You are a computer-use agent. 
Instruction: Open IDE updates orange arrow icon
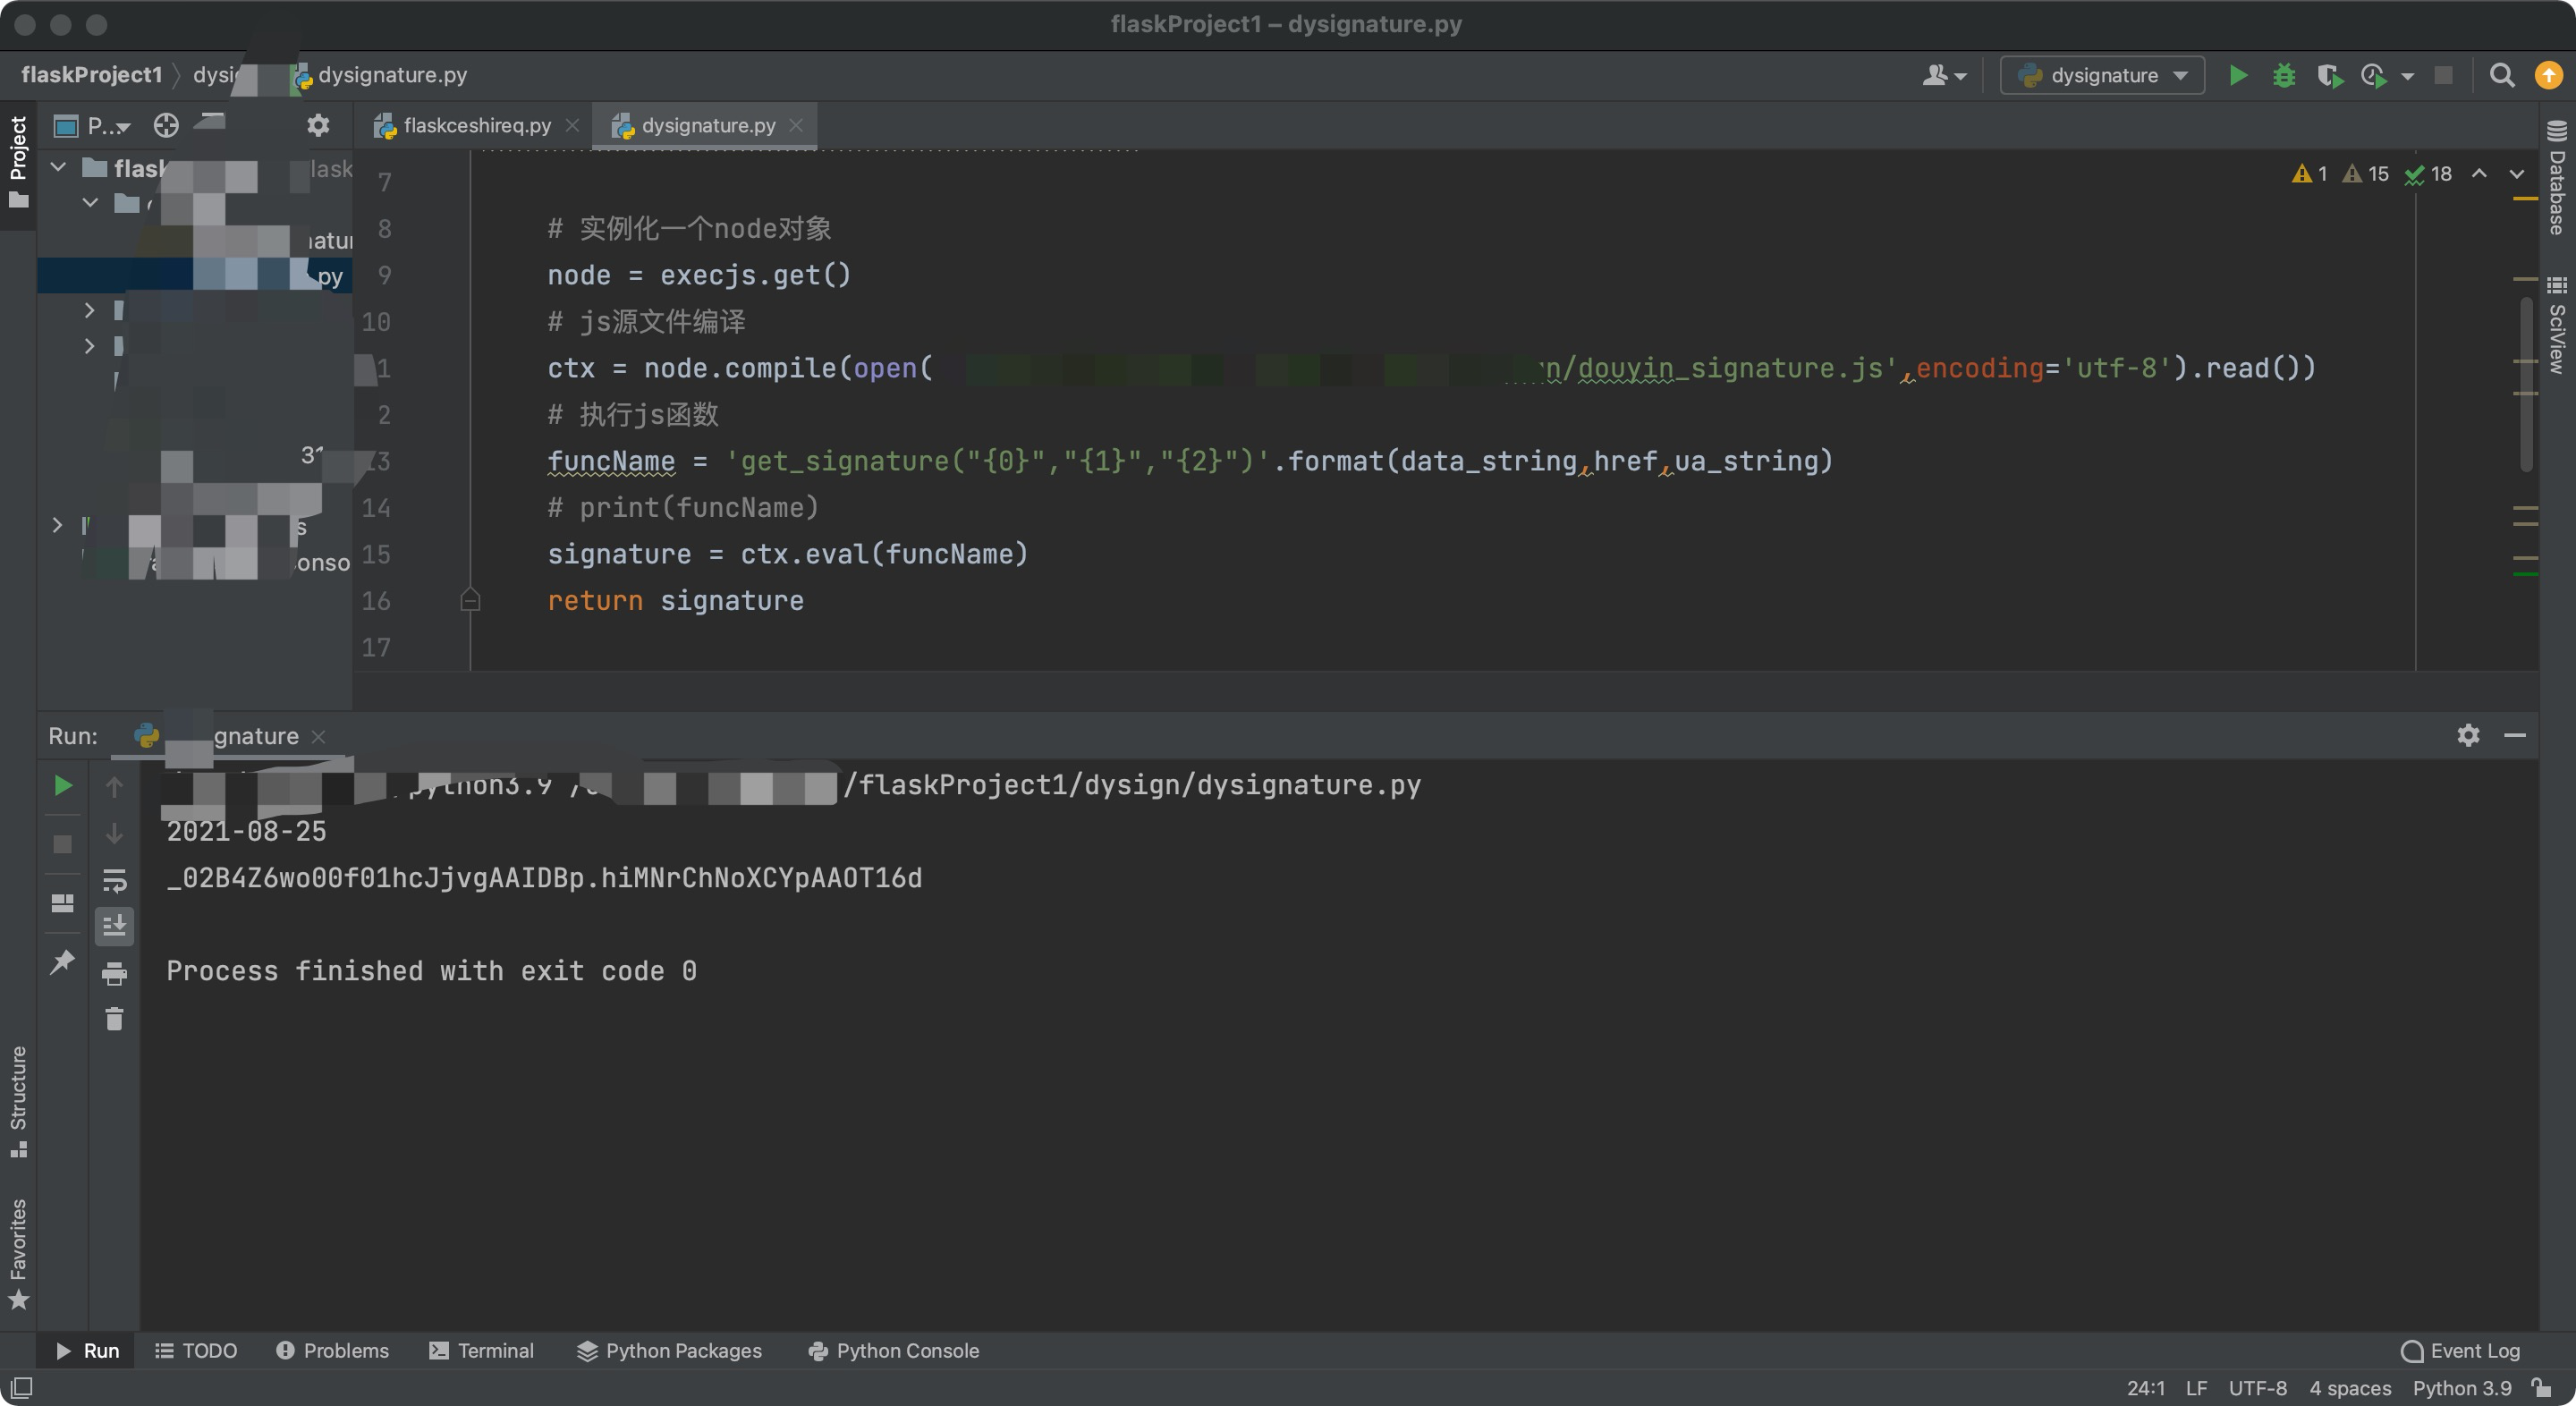point(2549,75)
